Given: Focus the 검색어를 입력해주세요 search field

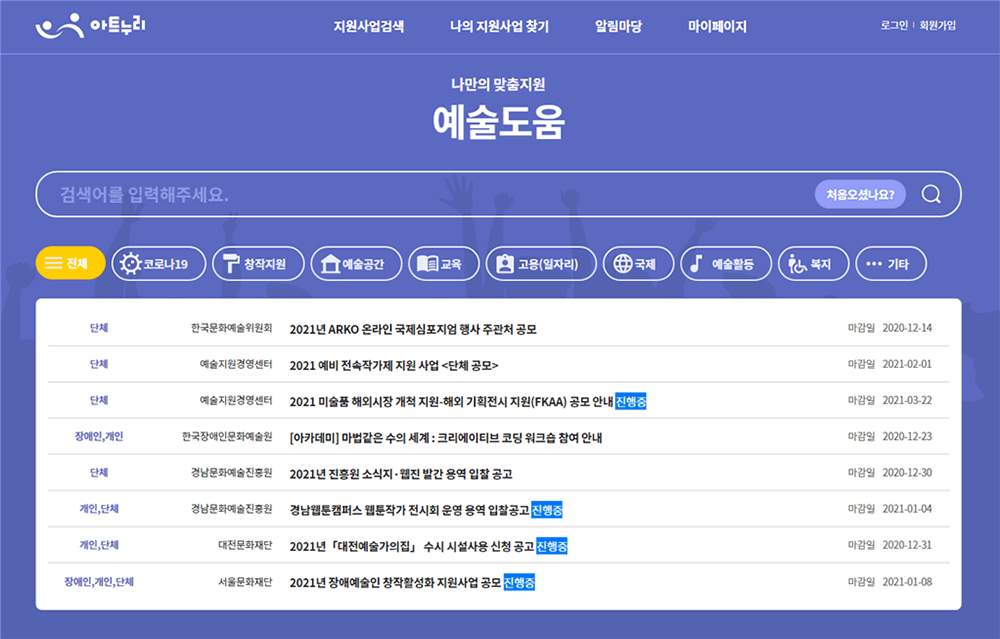Looking at the screenshot, I should (420, 194).
